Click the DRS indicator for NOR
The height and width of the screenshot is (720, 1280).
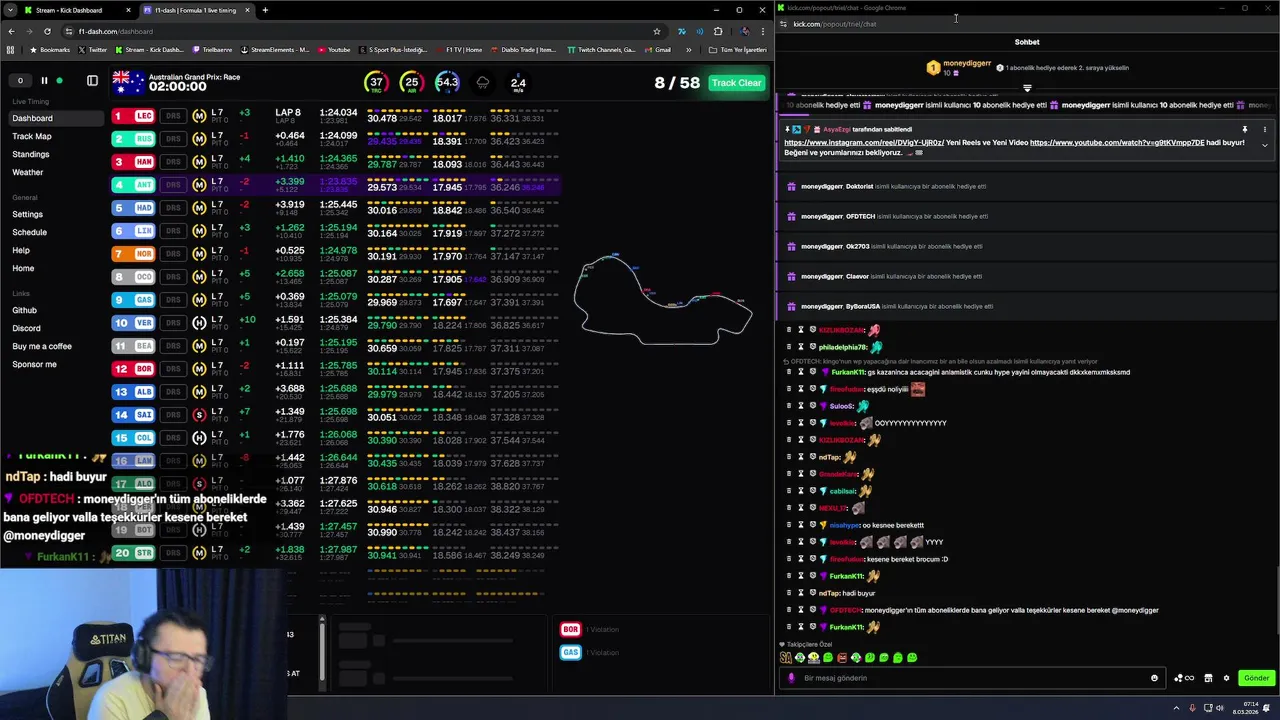point(173,254)
